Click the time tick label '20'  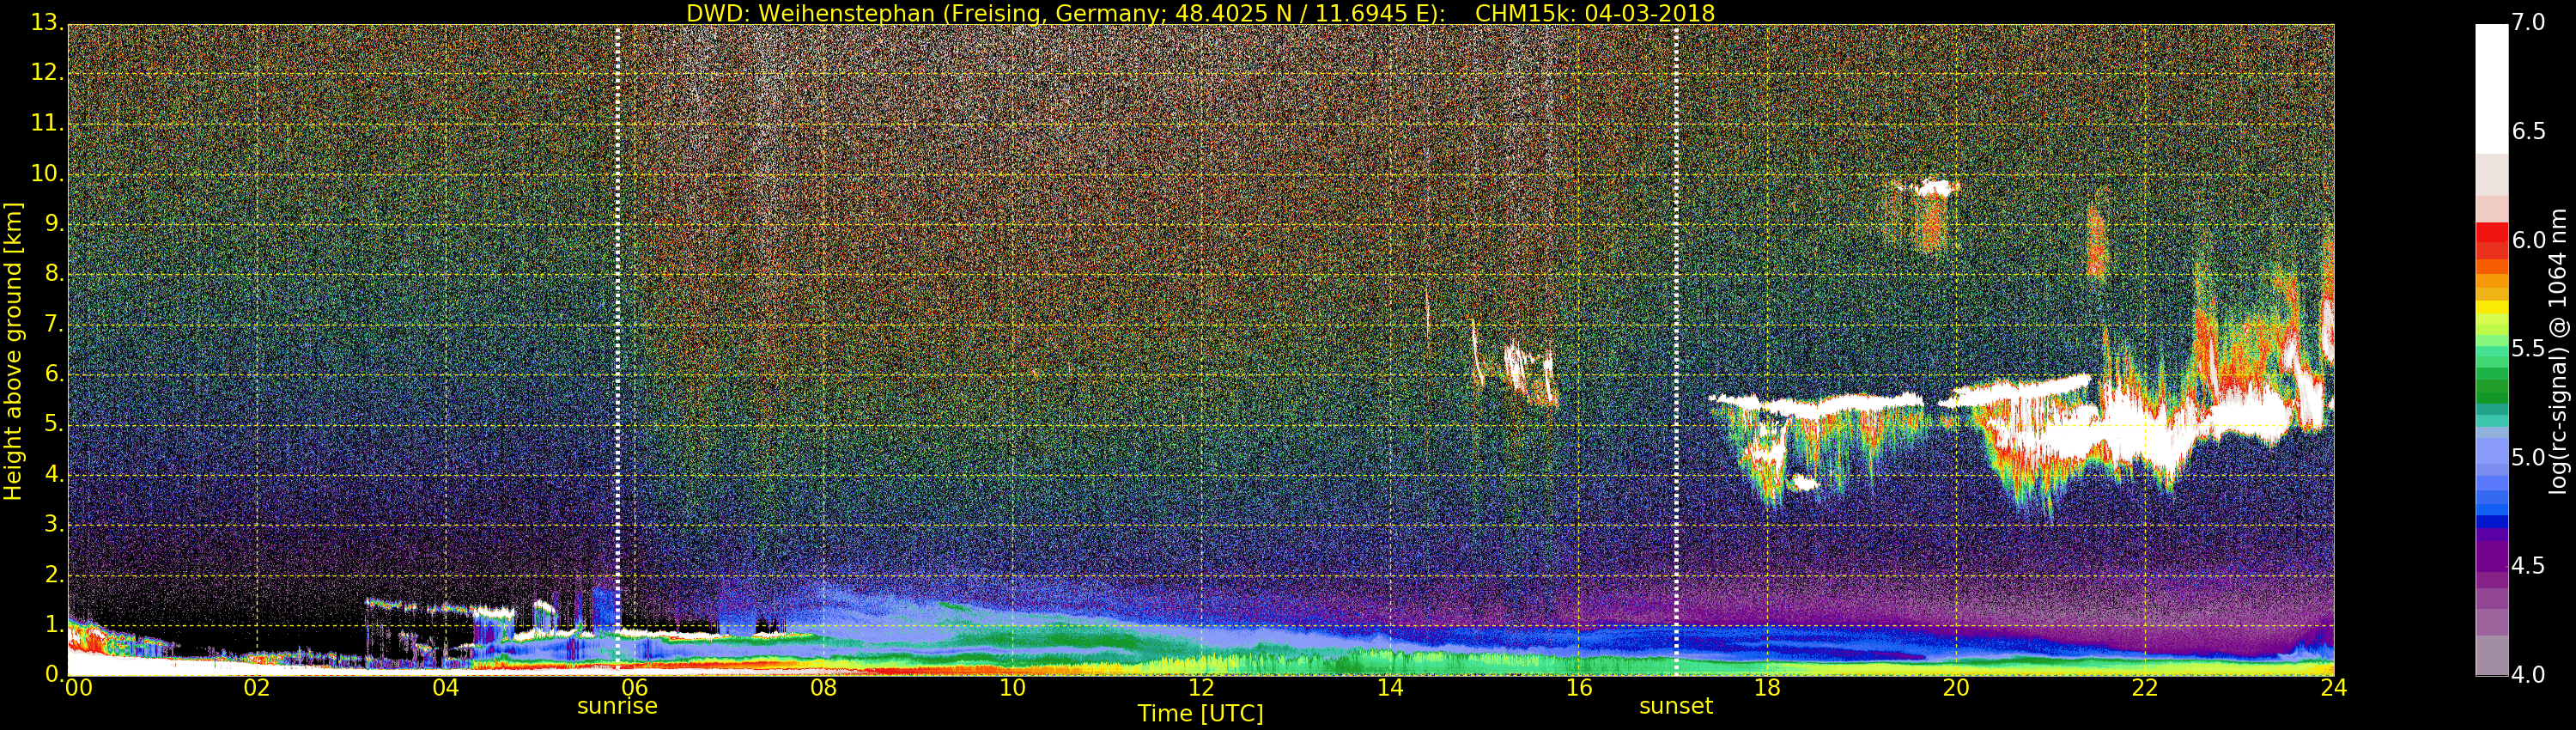tap(1956, 688)
